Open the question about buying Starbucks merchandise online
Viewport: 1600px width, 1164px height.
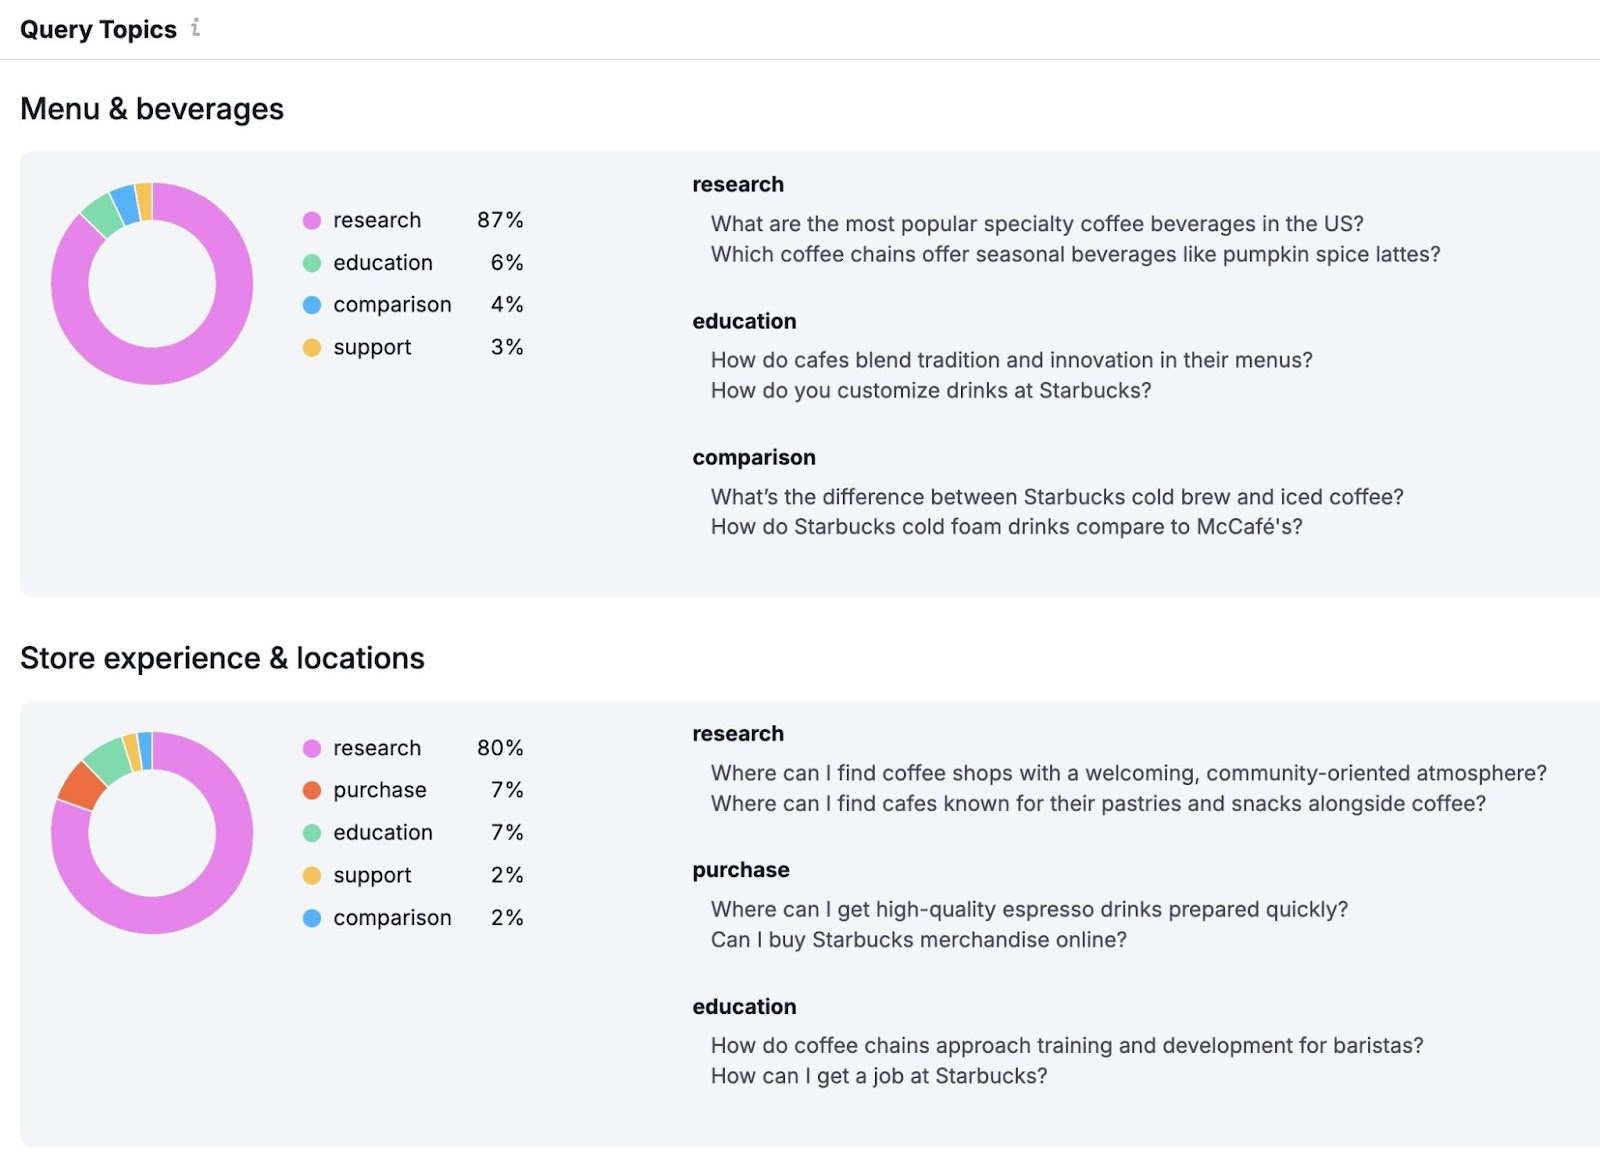(x=918, y=940)
